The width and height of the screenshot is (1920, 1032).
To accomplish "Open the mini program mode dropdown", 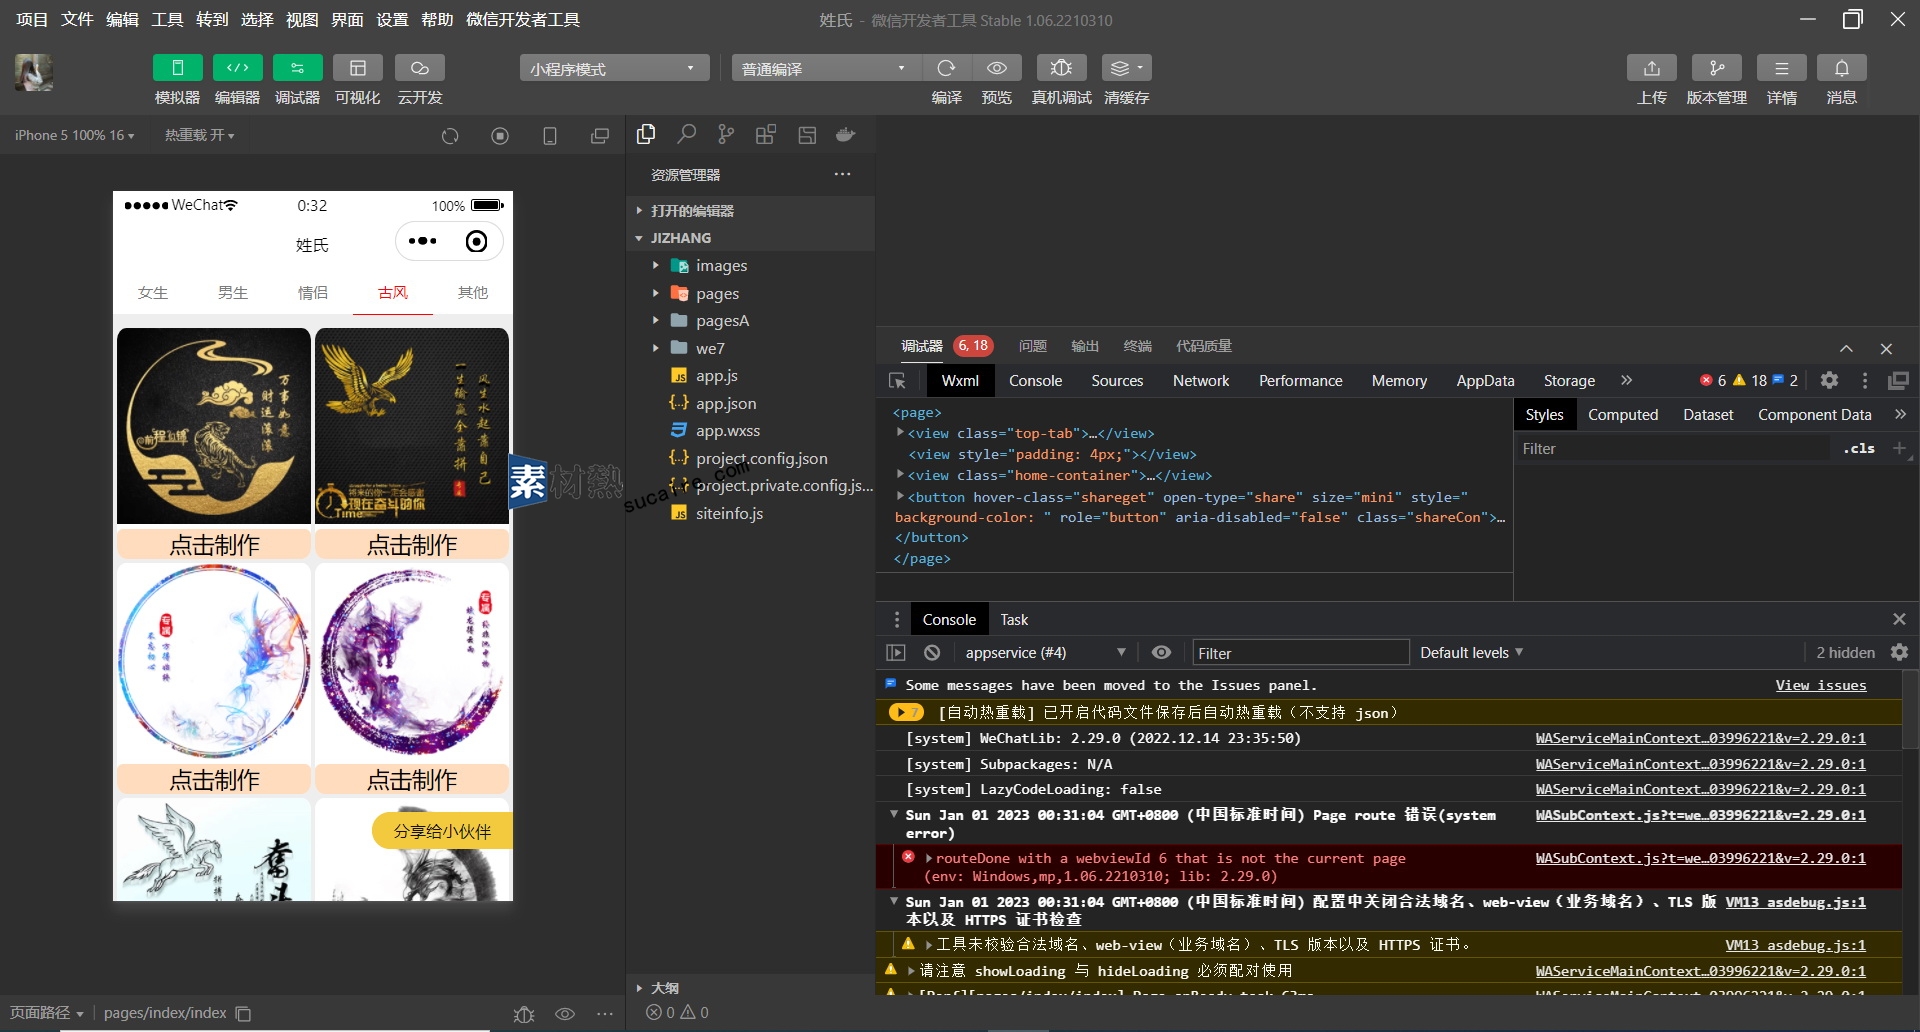I will coord(614,68).
